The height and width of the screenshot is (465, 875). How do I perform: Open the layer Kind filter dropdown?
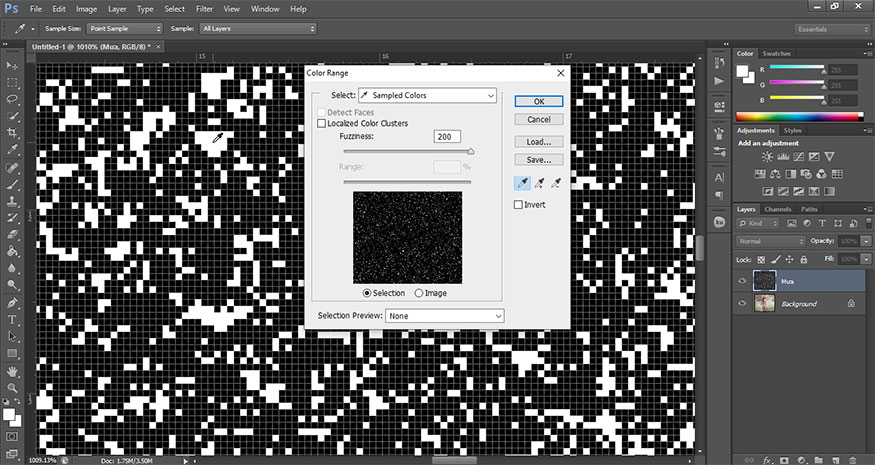coord(758,223)
